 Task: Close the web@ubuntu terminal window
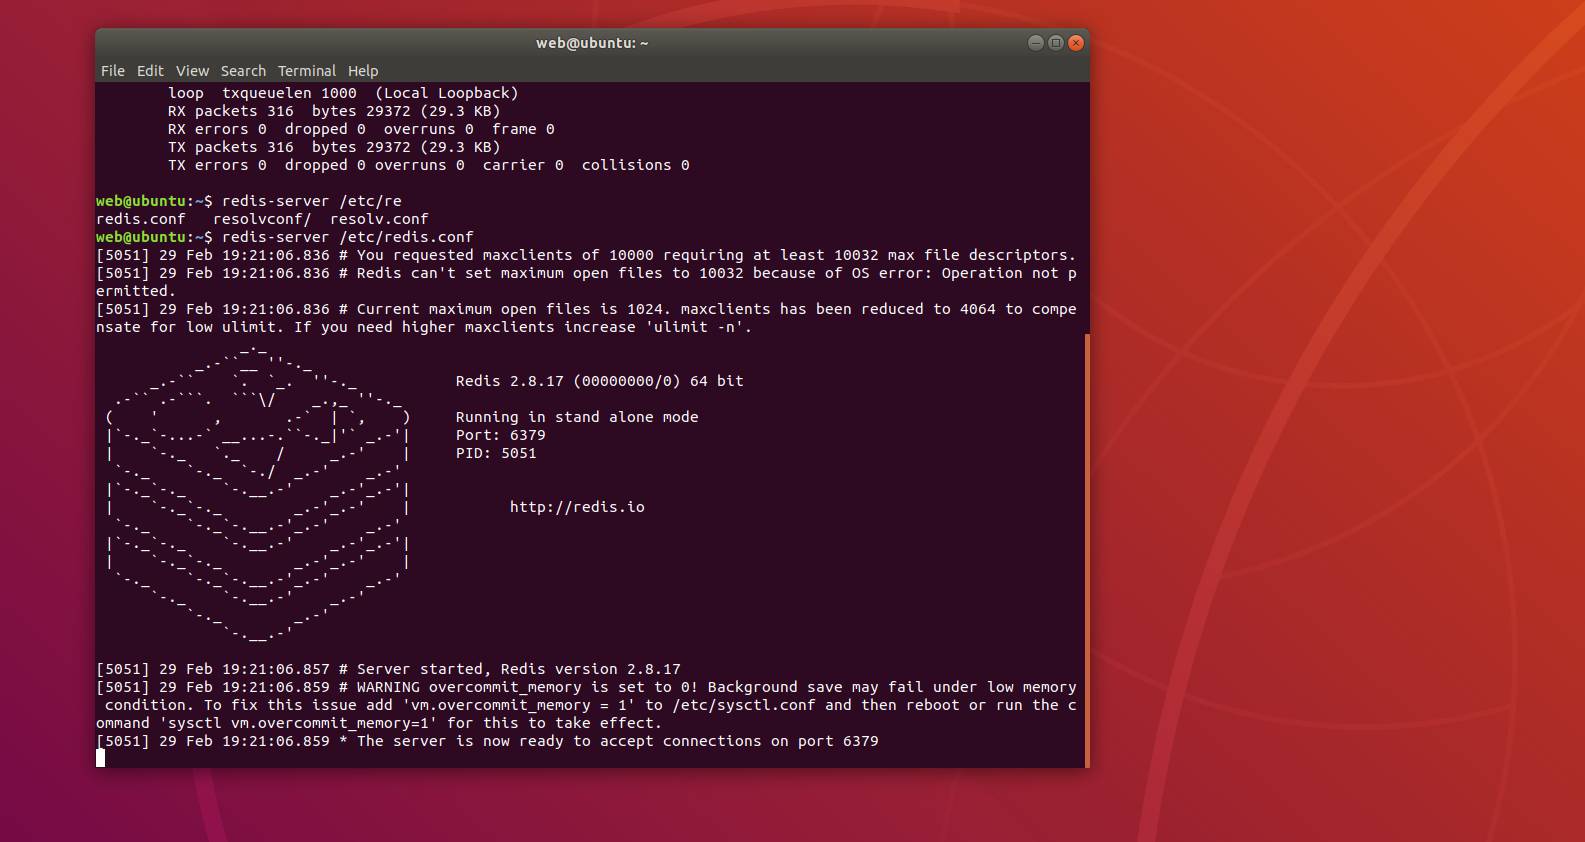click(1076, 43)
